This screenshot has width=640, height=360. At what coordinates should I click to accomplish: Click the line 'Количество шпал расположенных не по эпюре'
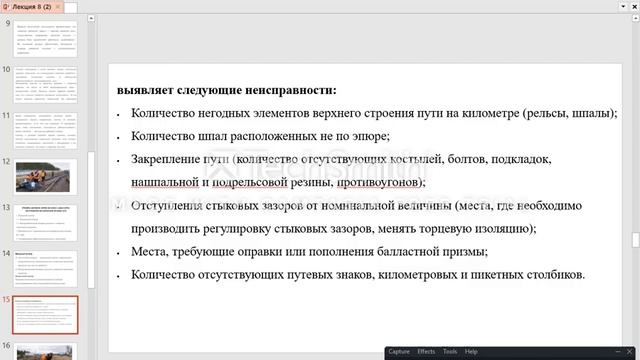260,136
